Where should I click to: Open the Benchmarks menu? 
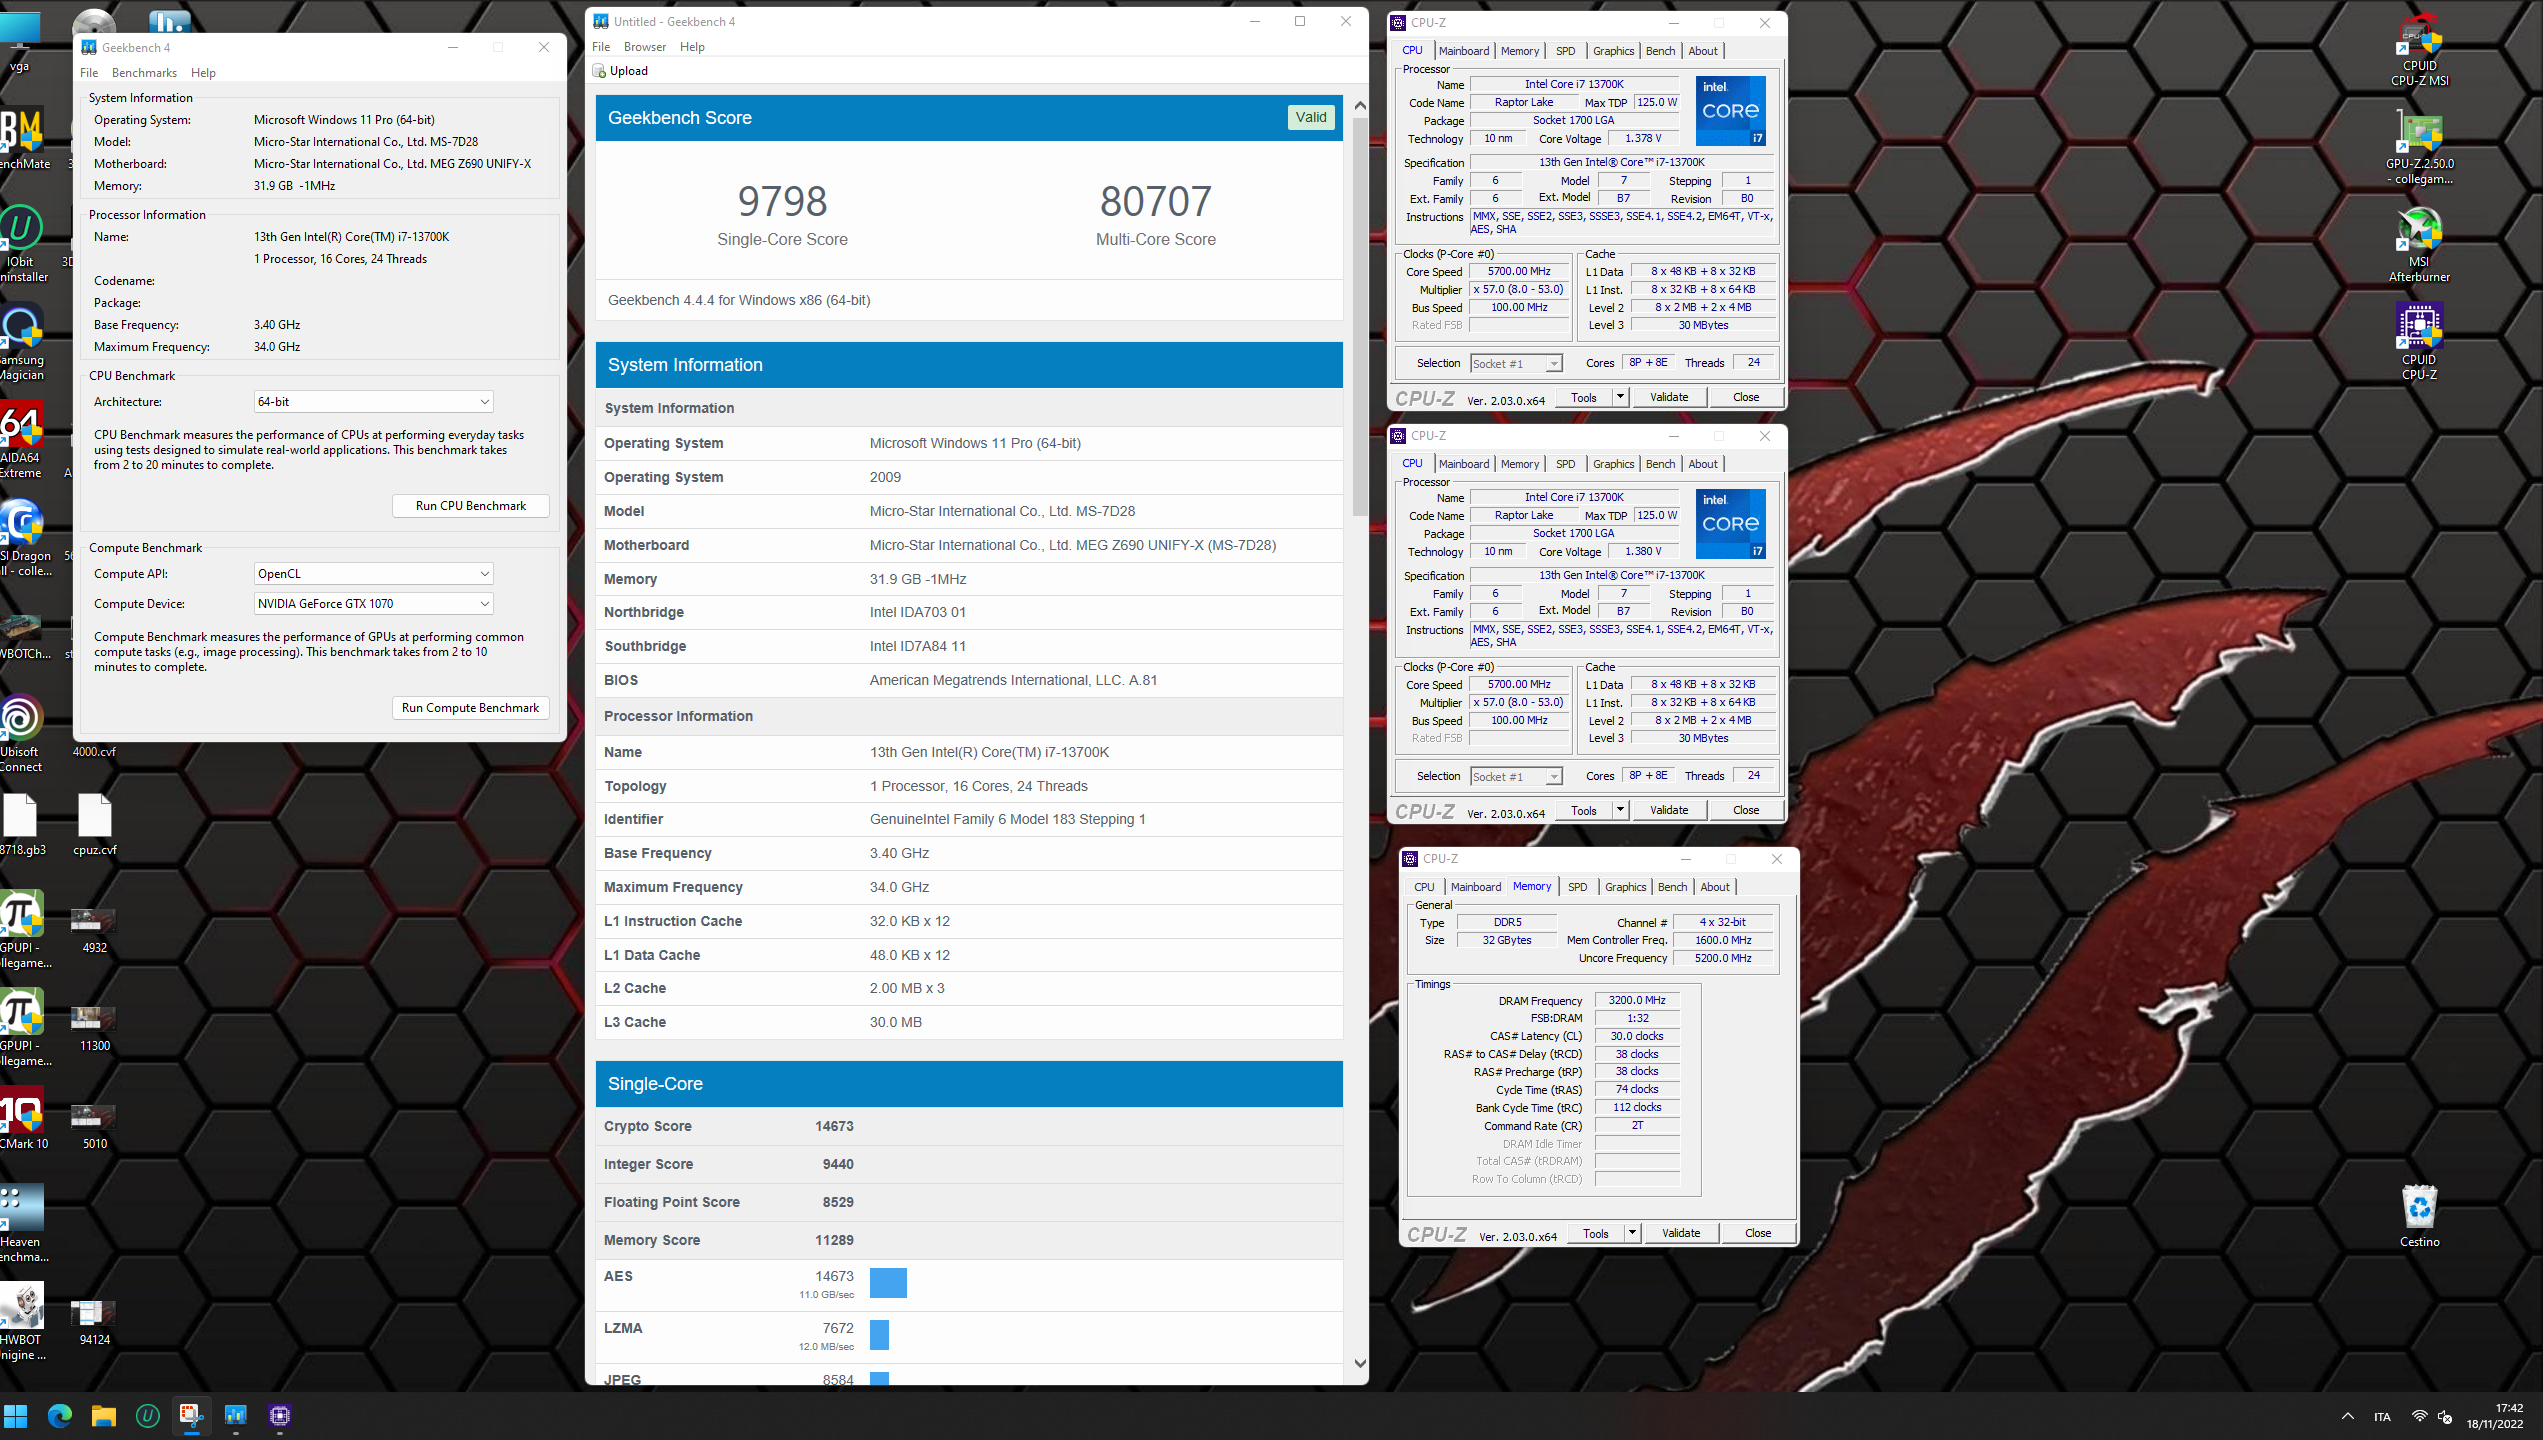click(144, 73)
